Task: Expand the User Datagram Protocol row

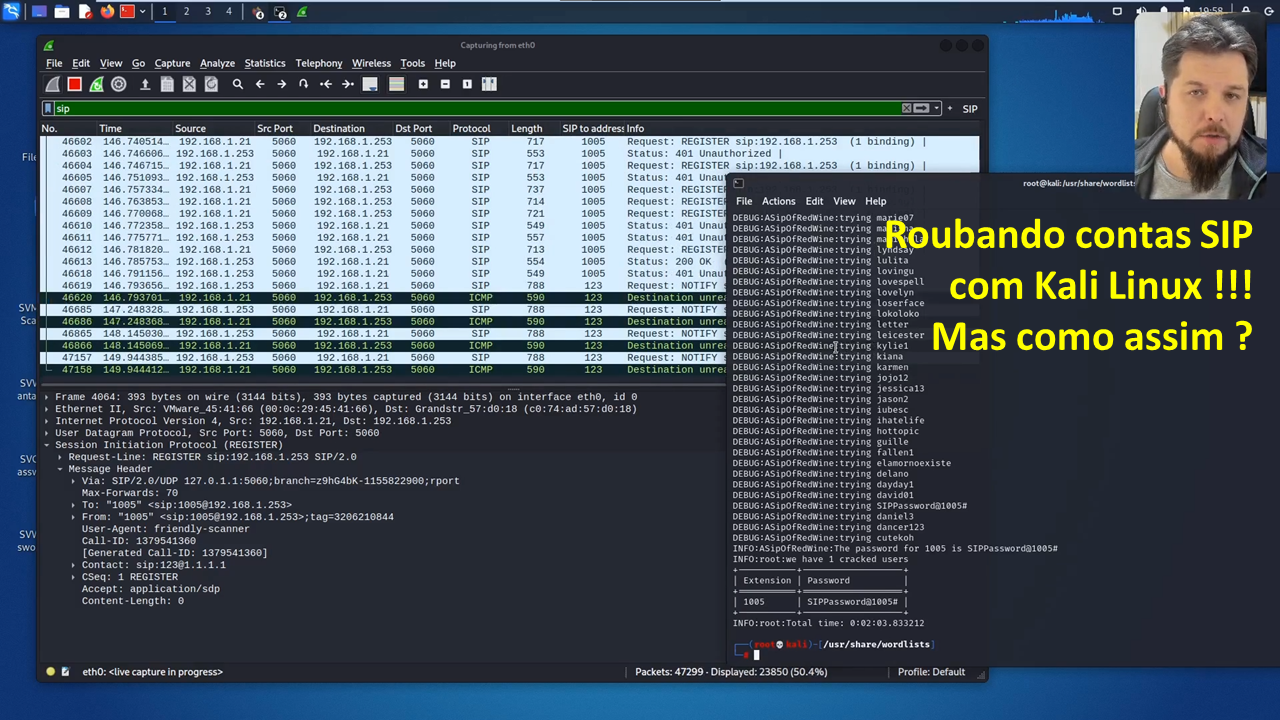Action: (x=47, y=433)
